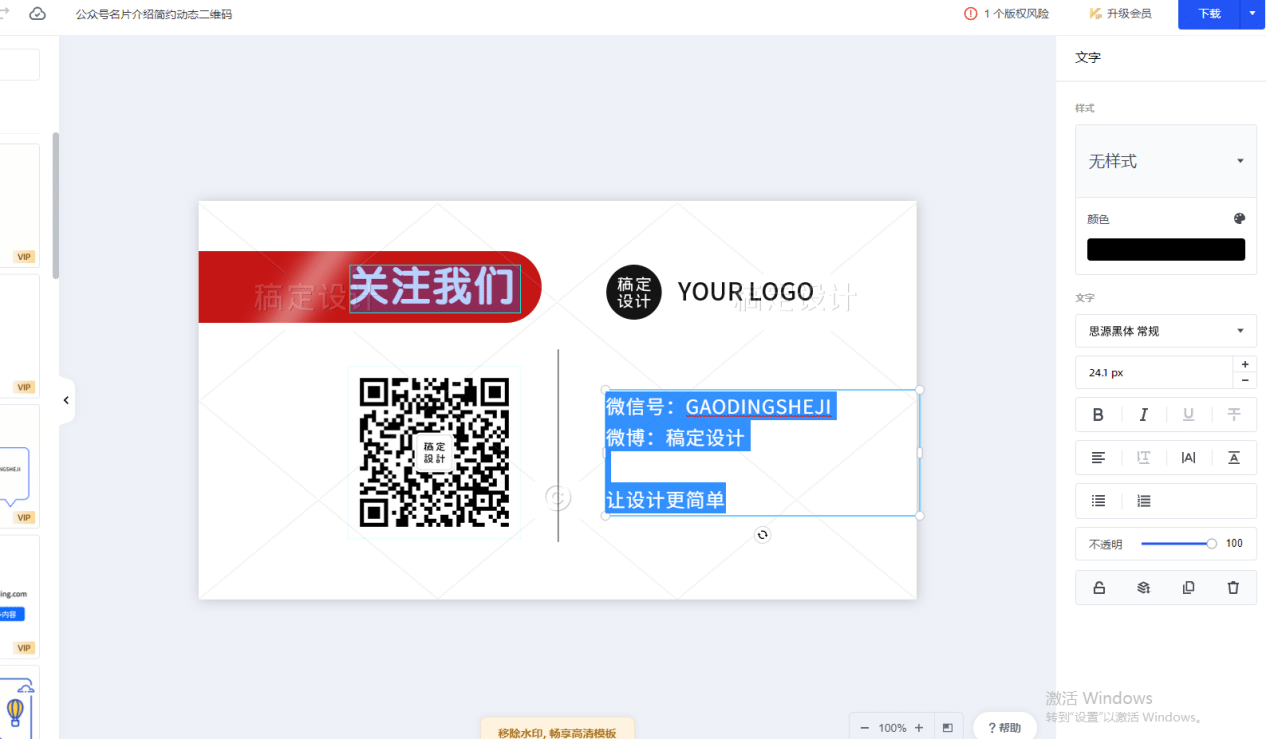Click the 让设计更简单 text line
Image resolution: width=1266 pixels, height=739 pixels.
point(665,499)
